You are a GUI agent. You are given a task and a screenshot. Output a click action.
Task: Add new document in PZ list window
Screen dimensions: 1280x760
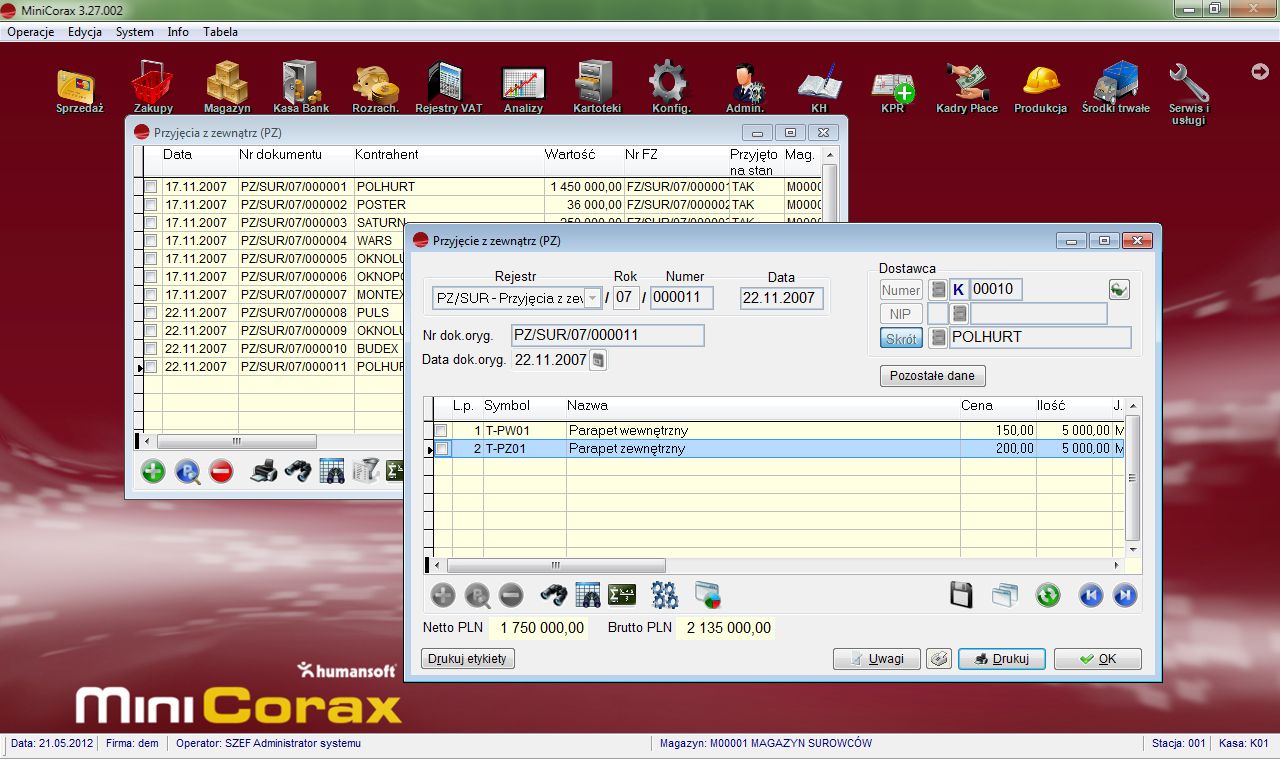click(153, 471)
